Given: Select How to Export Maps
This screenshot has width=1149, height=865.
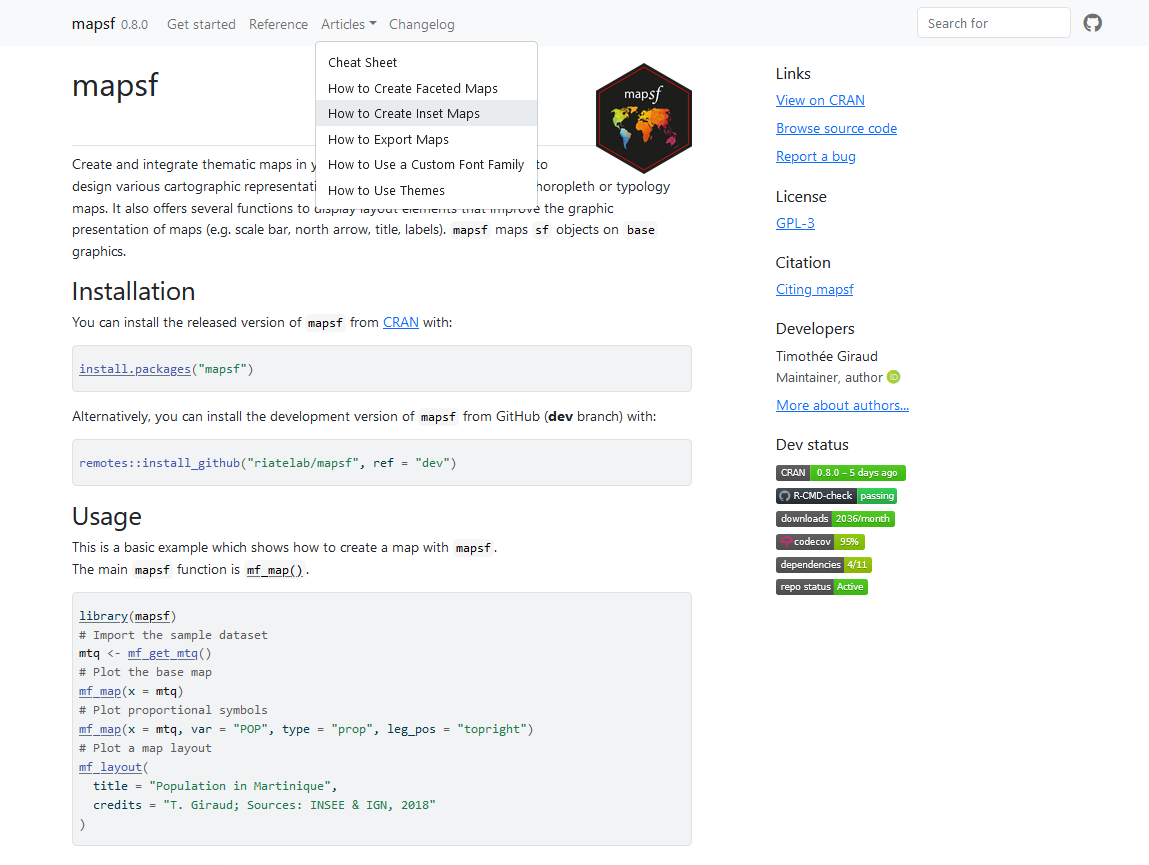Looking at the screenshot, I should (x=388, y=140).
